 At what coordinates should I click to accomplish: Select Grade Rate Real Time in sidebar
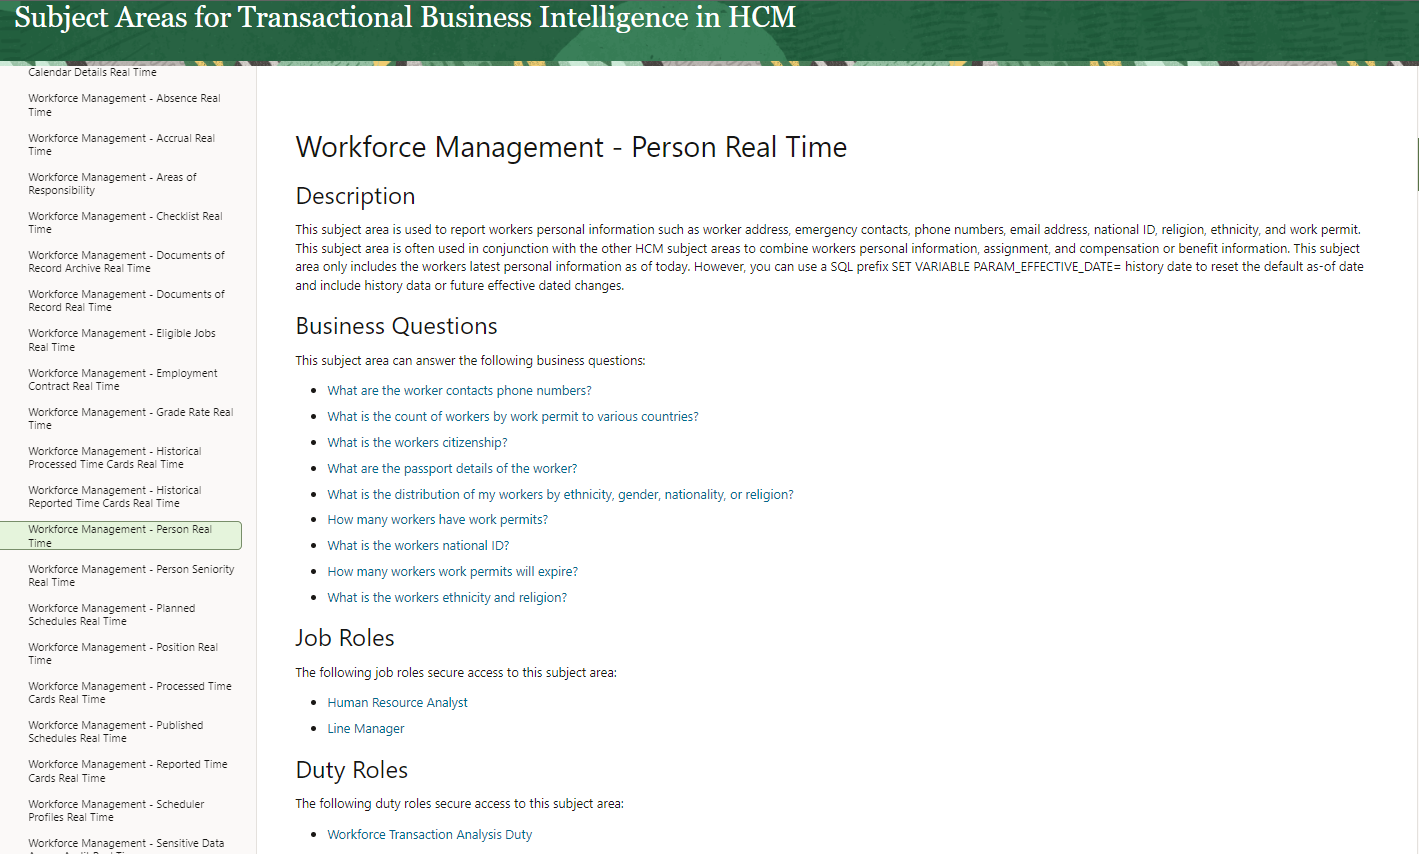(130, 417)
